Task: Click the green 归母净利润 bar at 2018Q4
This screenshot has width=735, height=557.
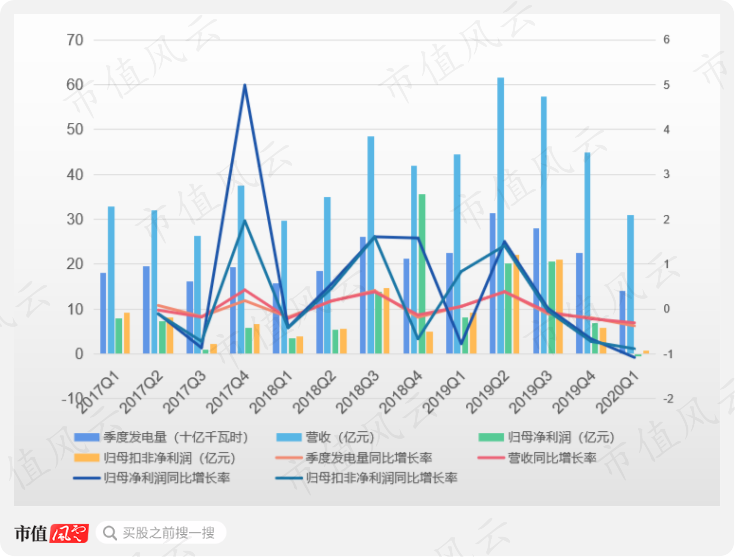Action: tap(422, 274)
